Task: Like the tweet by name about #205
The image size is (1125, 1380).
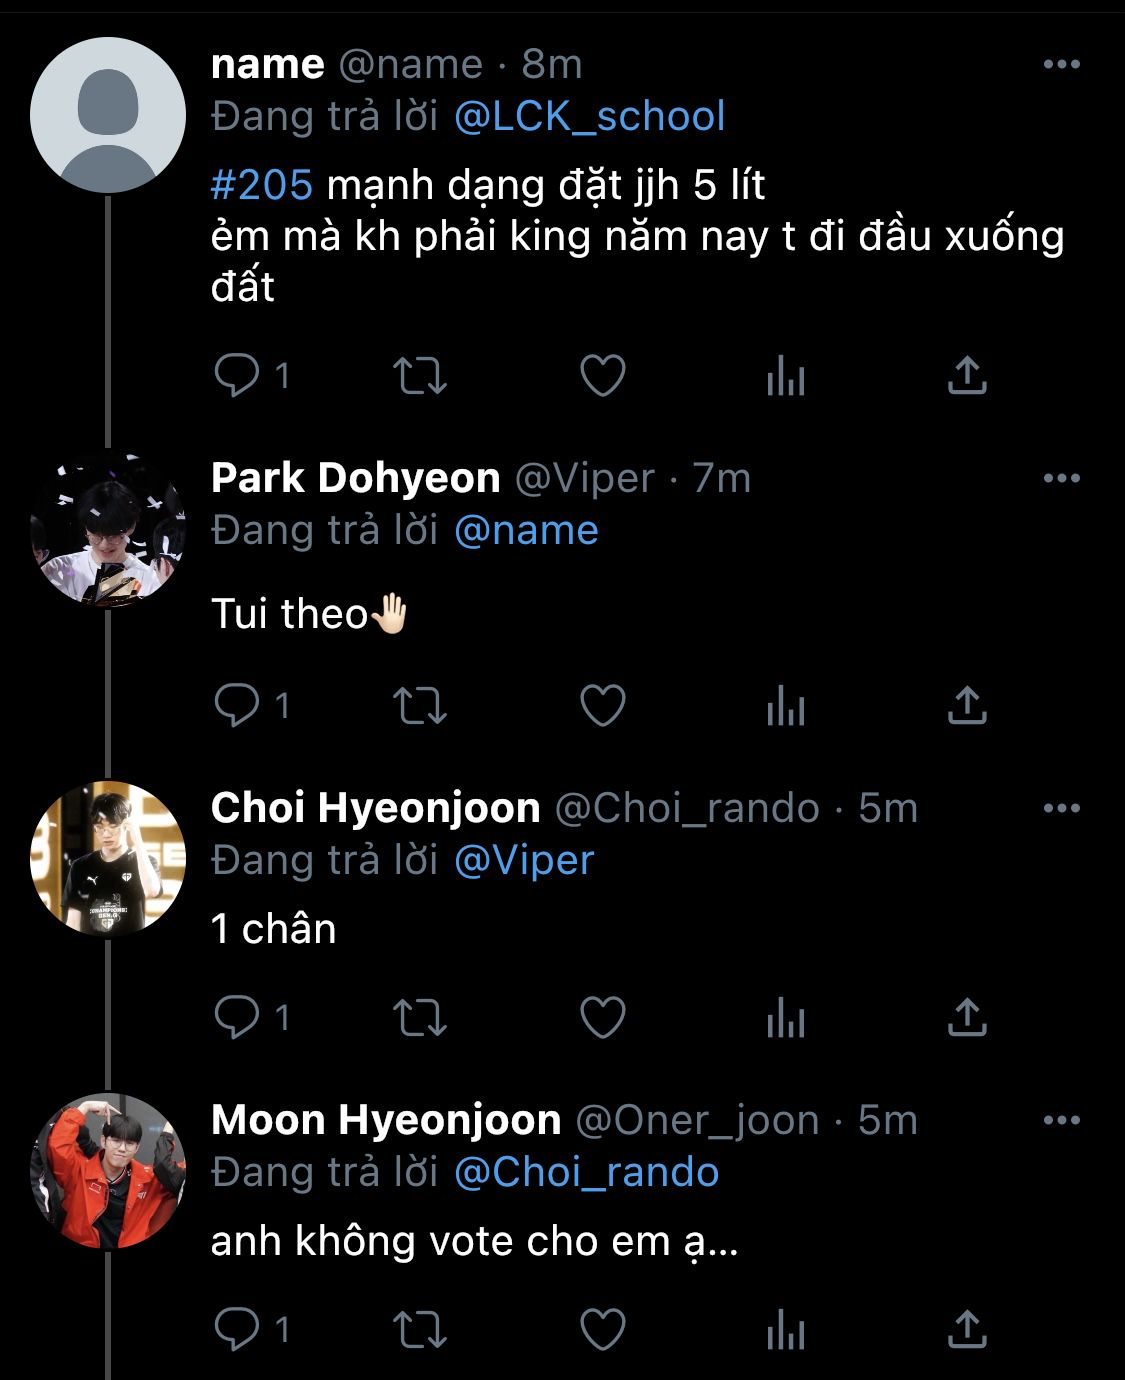Action: (603, 376)
